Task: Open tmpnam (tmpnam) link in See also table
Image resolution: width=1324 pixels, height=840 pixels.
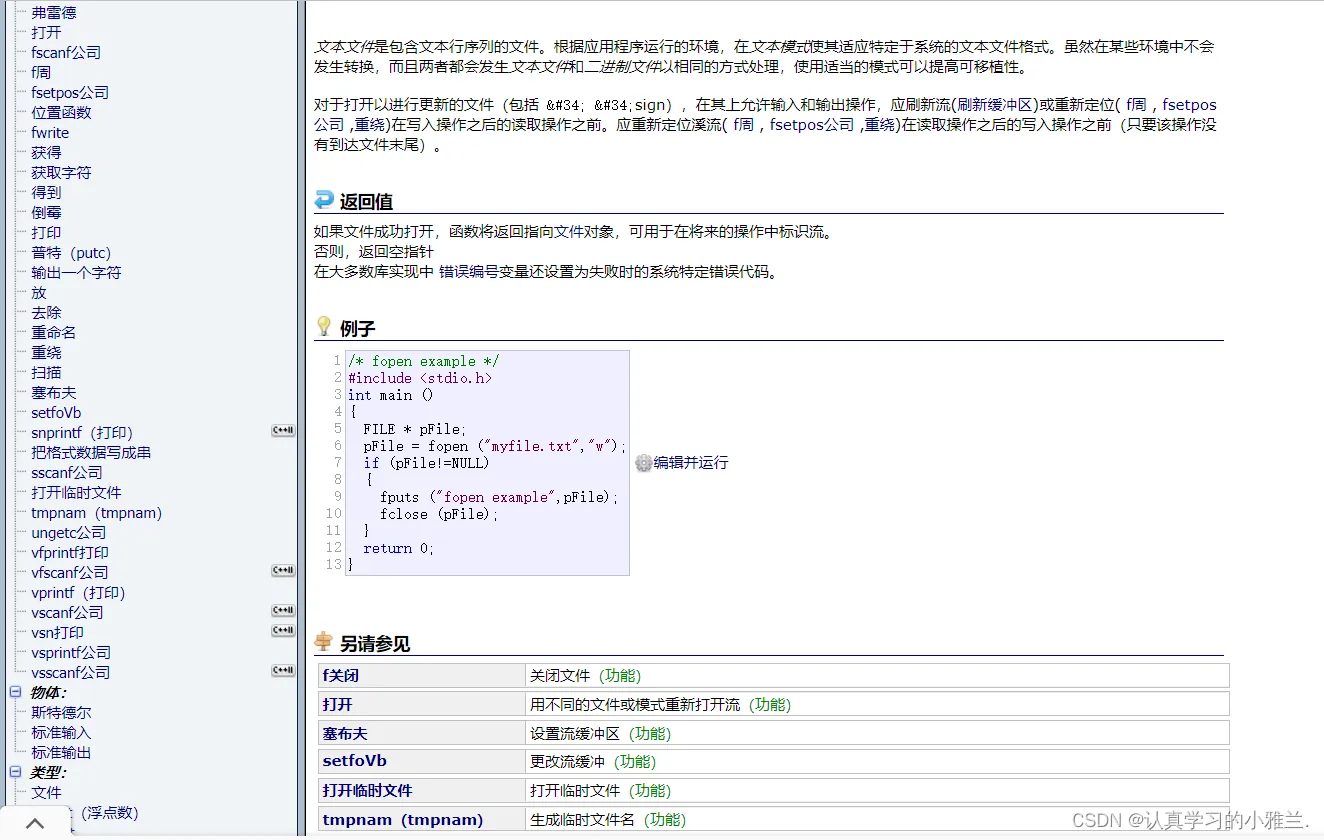Action: tap(402, 820)
